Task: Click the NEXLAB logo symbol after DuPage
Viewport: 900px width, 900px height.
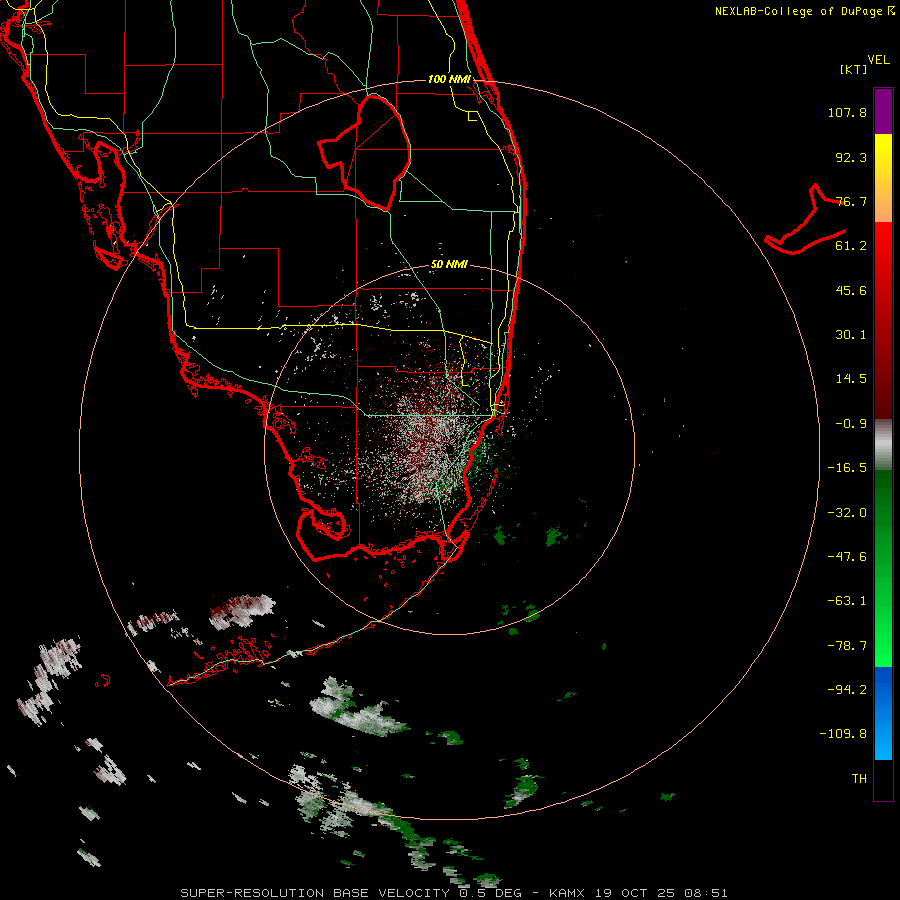Action: (891, 11)
